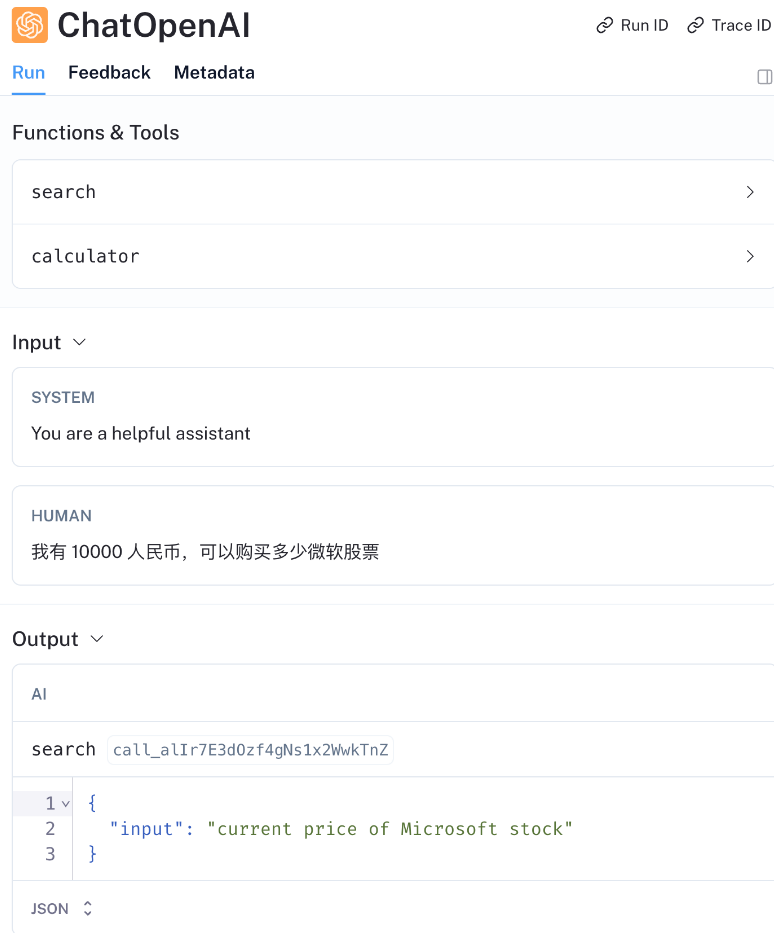This screenshot has width=774, height=933.
Task: Click the call_alIr7E3dOzf4gNs1x2WwkTnZ tool call ID
Action: [x=250, y=749]
